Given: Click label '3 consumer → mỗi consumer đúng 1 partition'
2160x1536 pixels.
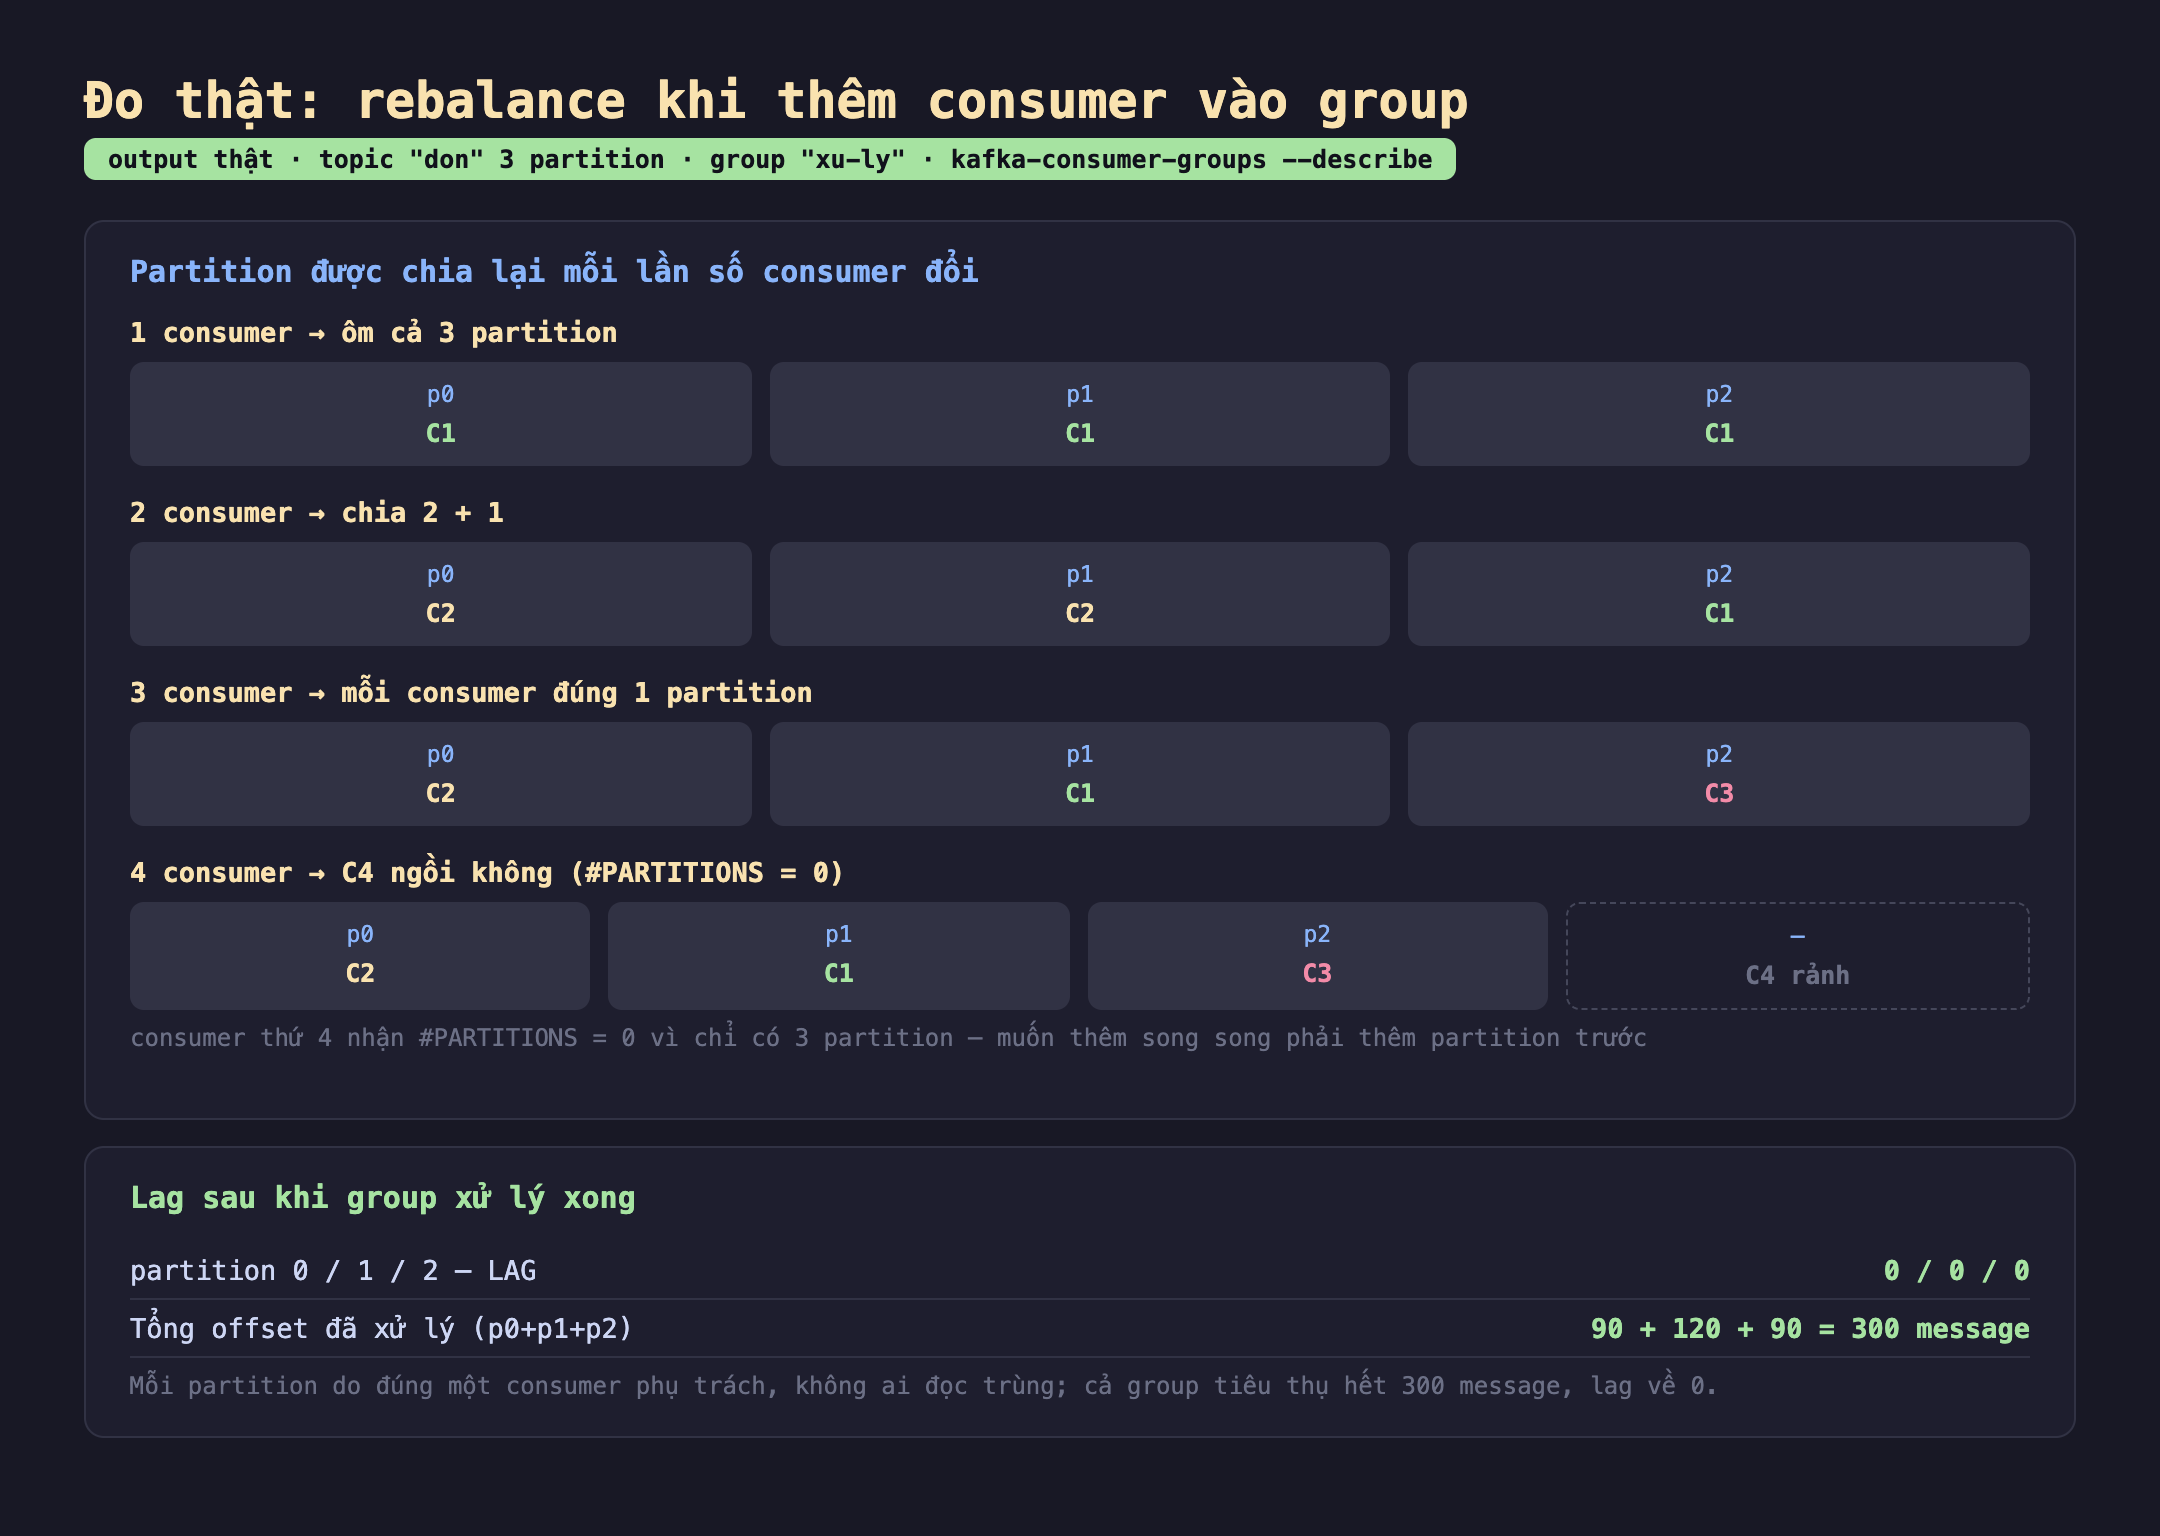Looking at the screenshot, I should click(471, 692).
